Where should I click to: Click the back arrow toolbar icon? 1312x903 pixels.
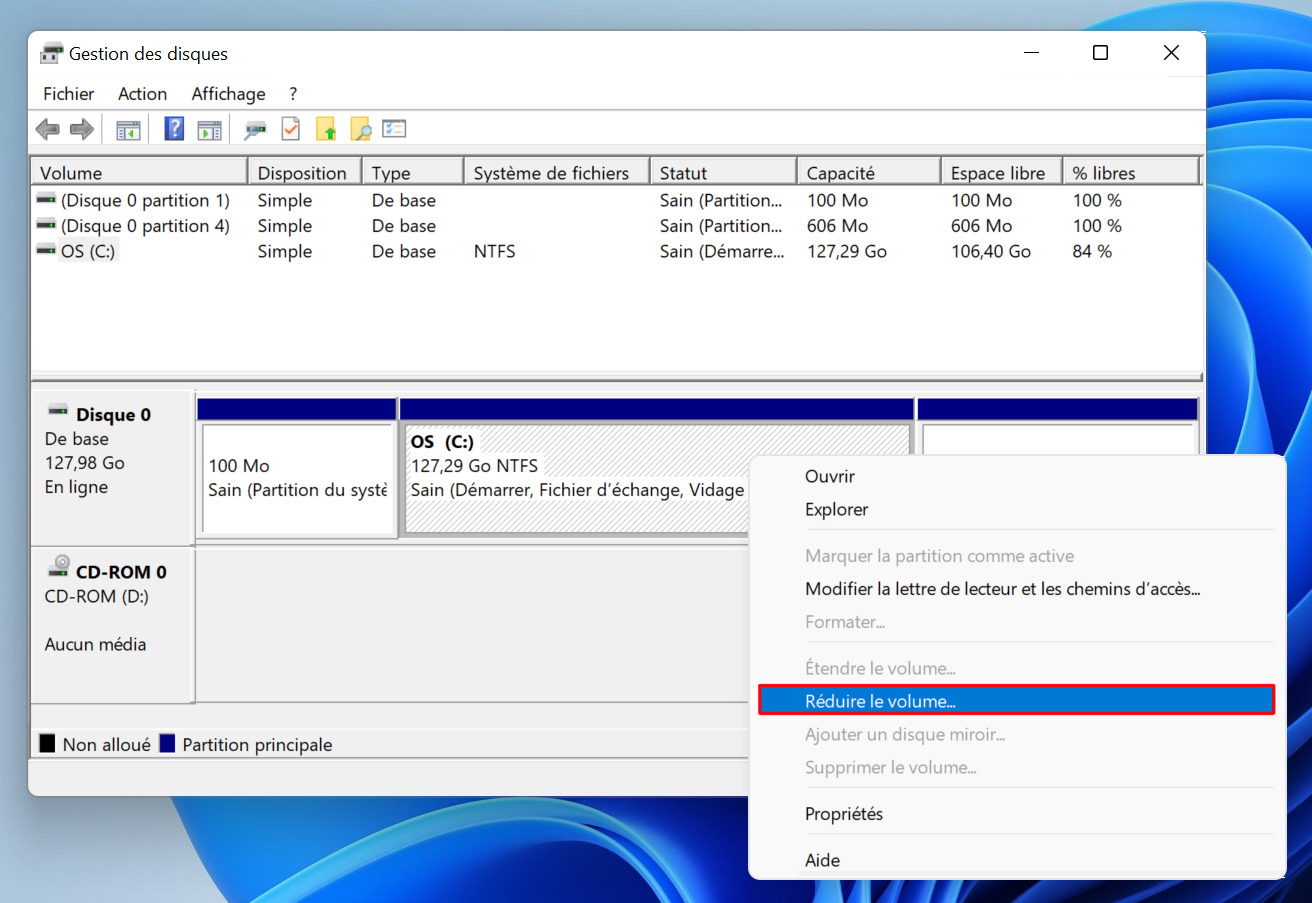47,129
